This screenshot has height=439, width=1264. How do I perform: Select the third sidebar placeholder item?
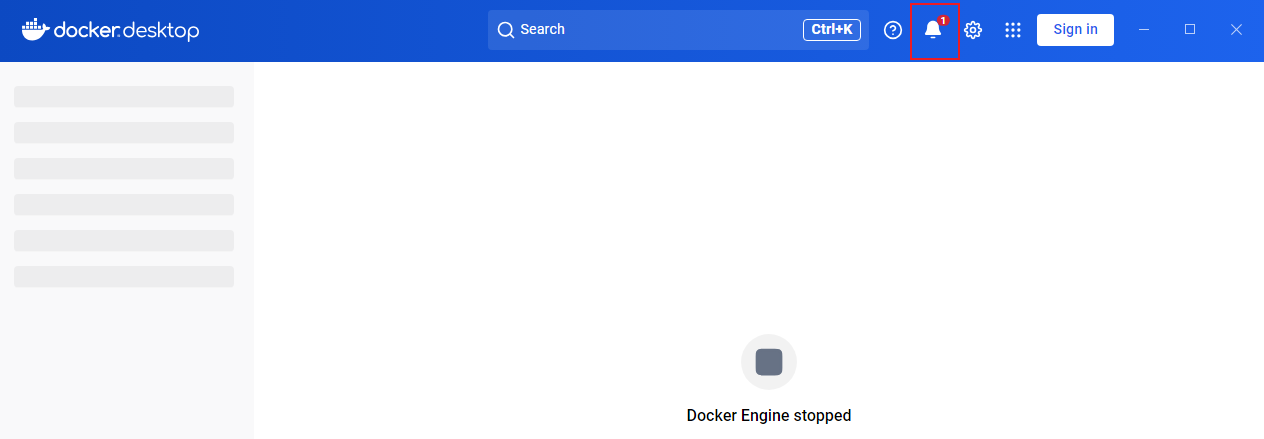coord(124,168)
